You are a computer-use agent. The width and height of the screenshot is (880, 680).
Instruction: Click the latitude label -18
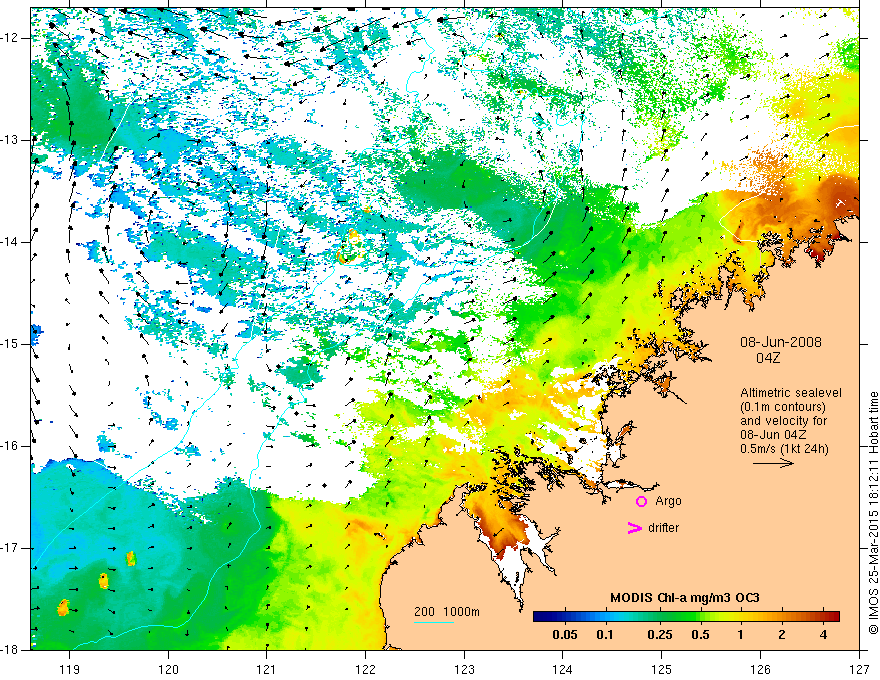click(x=10, y=650)
